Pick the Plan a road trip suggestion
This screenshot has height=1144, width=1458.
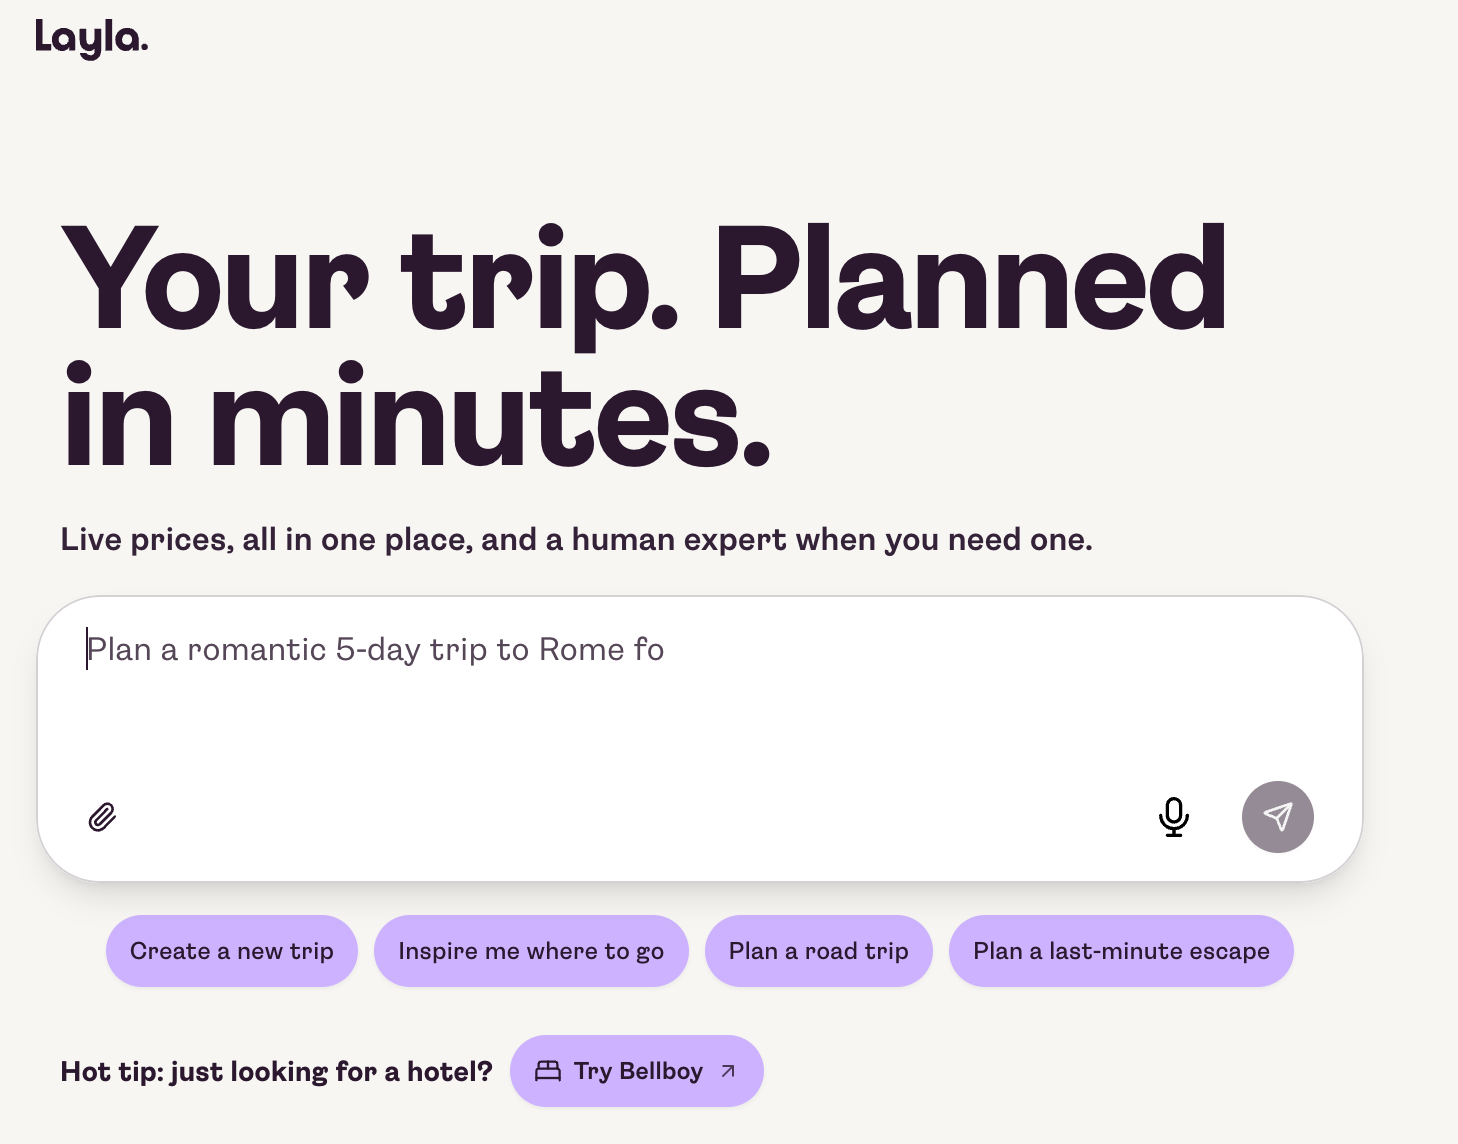tap(819, 951)
